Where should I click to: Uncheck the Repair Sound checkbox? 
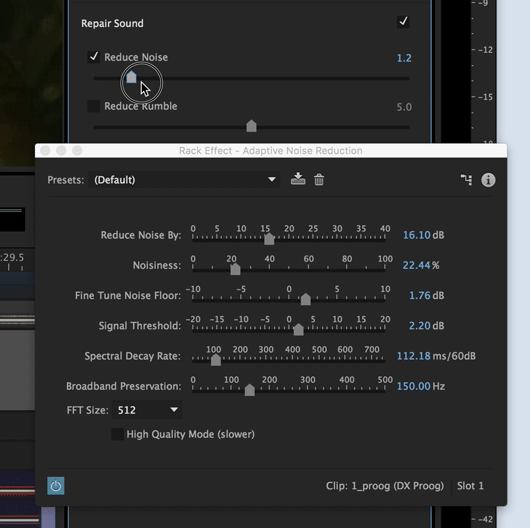pos(403,22)
